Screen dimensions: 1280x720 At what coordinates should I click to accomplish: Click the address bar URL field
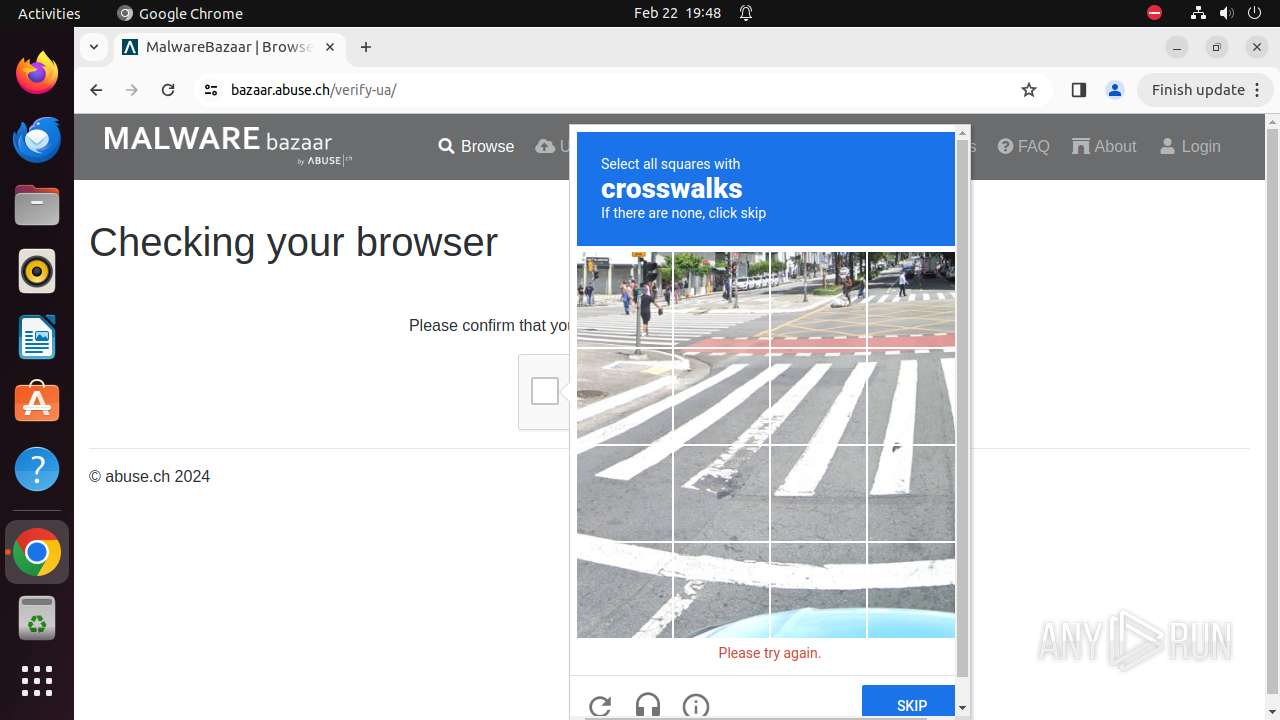tap(620, 90)
